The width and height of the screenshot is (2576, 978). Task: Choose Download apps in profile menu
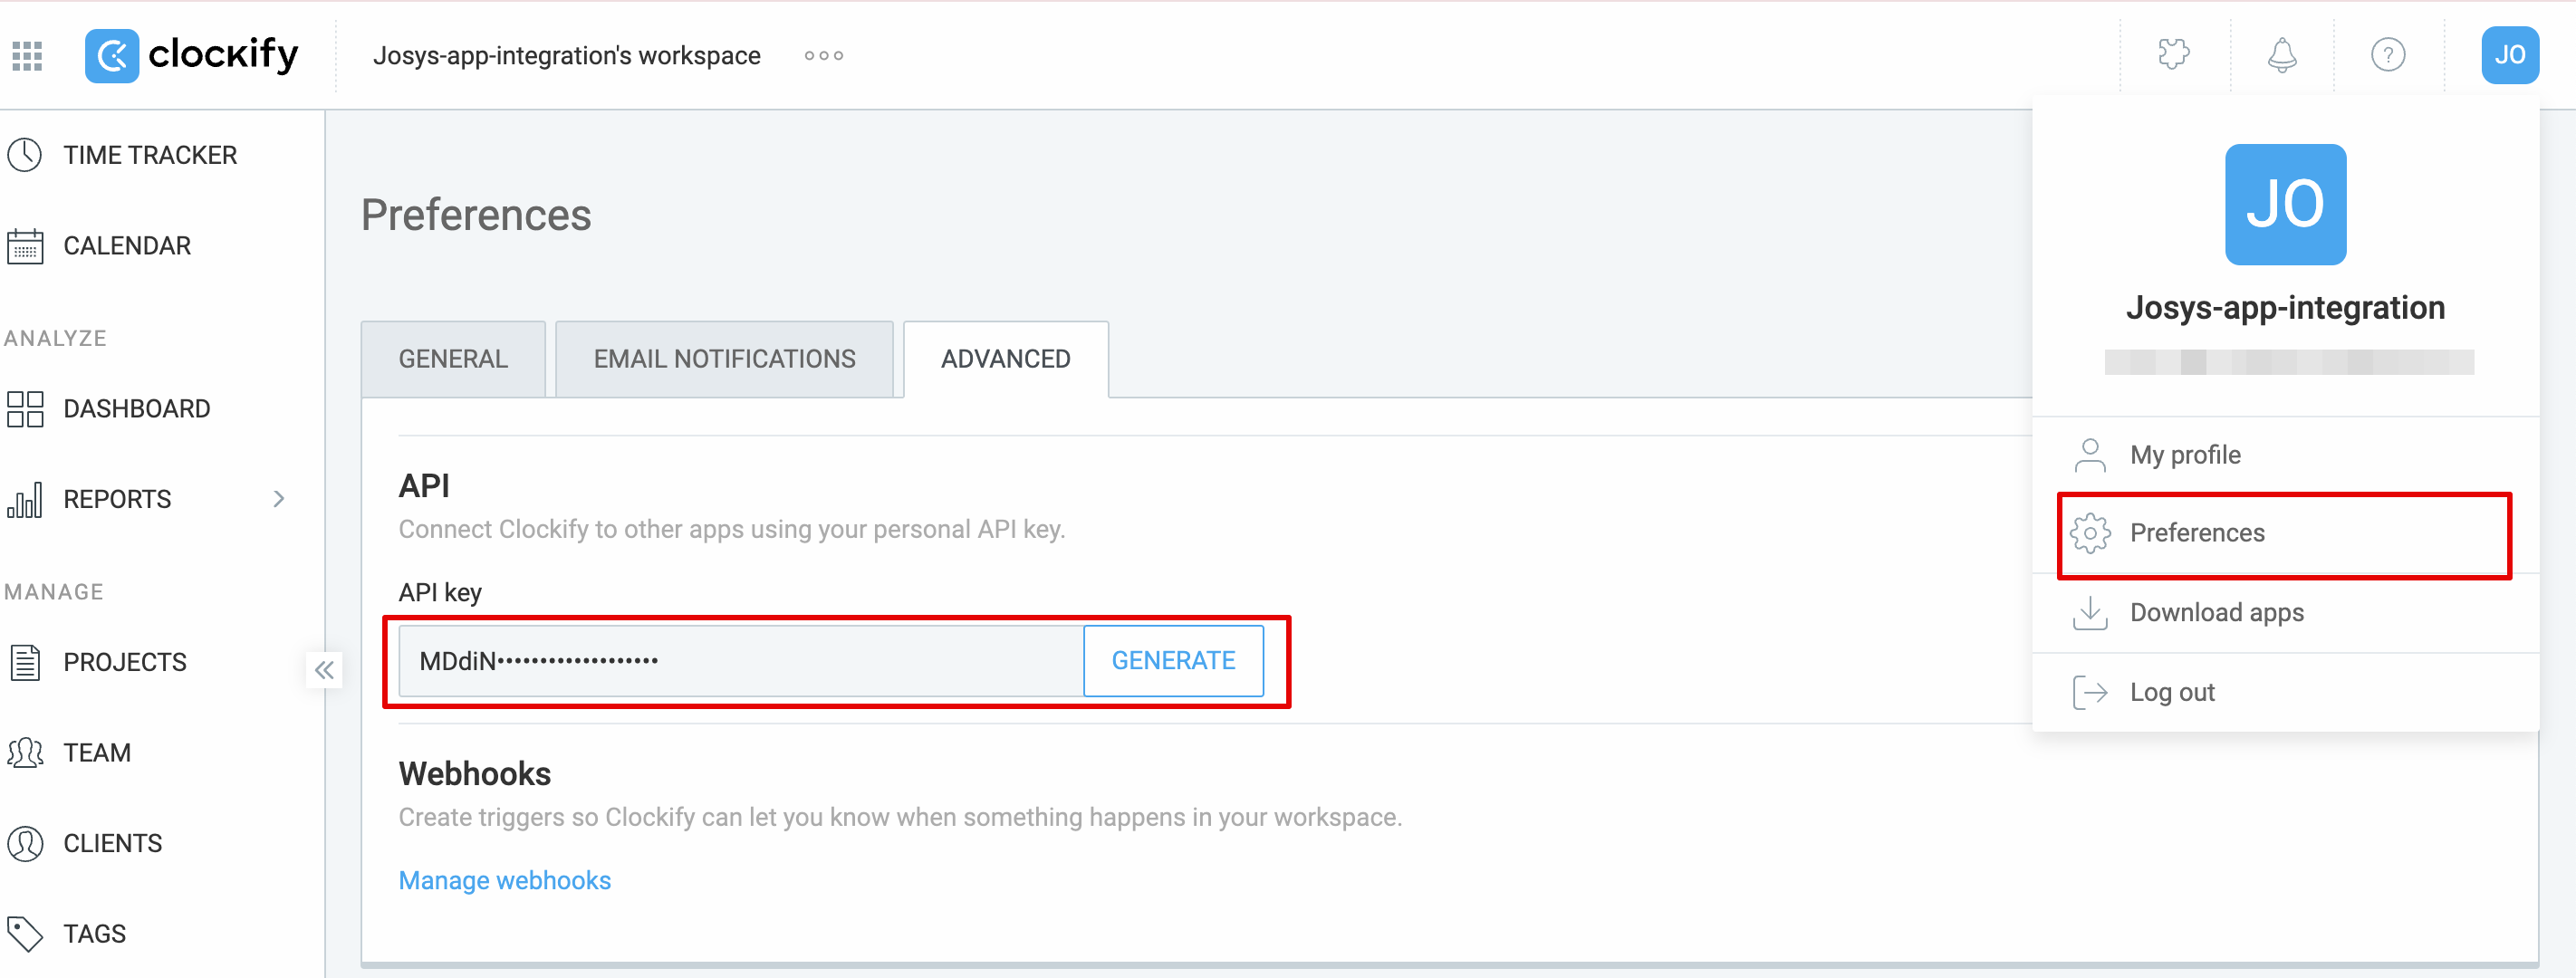pyautogui.click(x=2216, y=612)
